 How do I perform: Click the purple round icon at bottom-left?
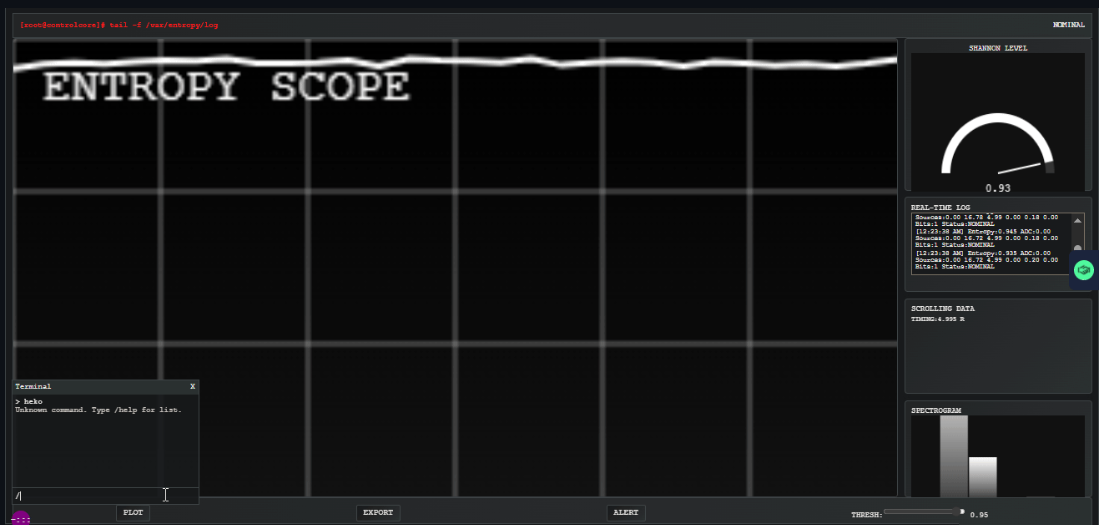[20, 519]
